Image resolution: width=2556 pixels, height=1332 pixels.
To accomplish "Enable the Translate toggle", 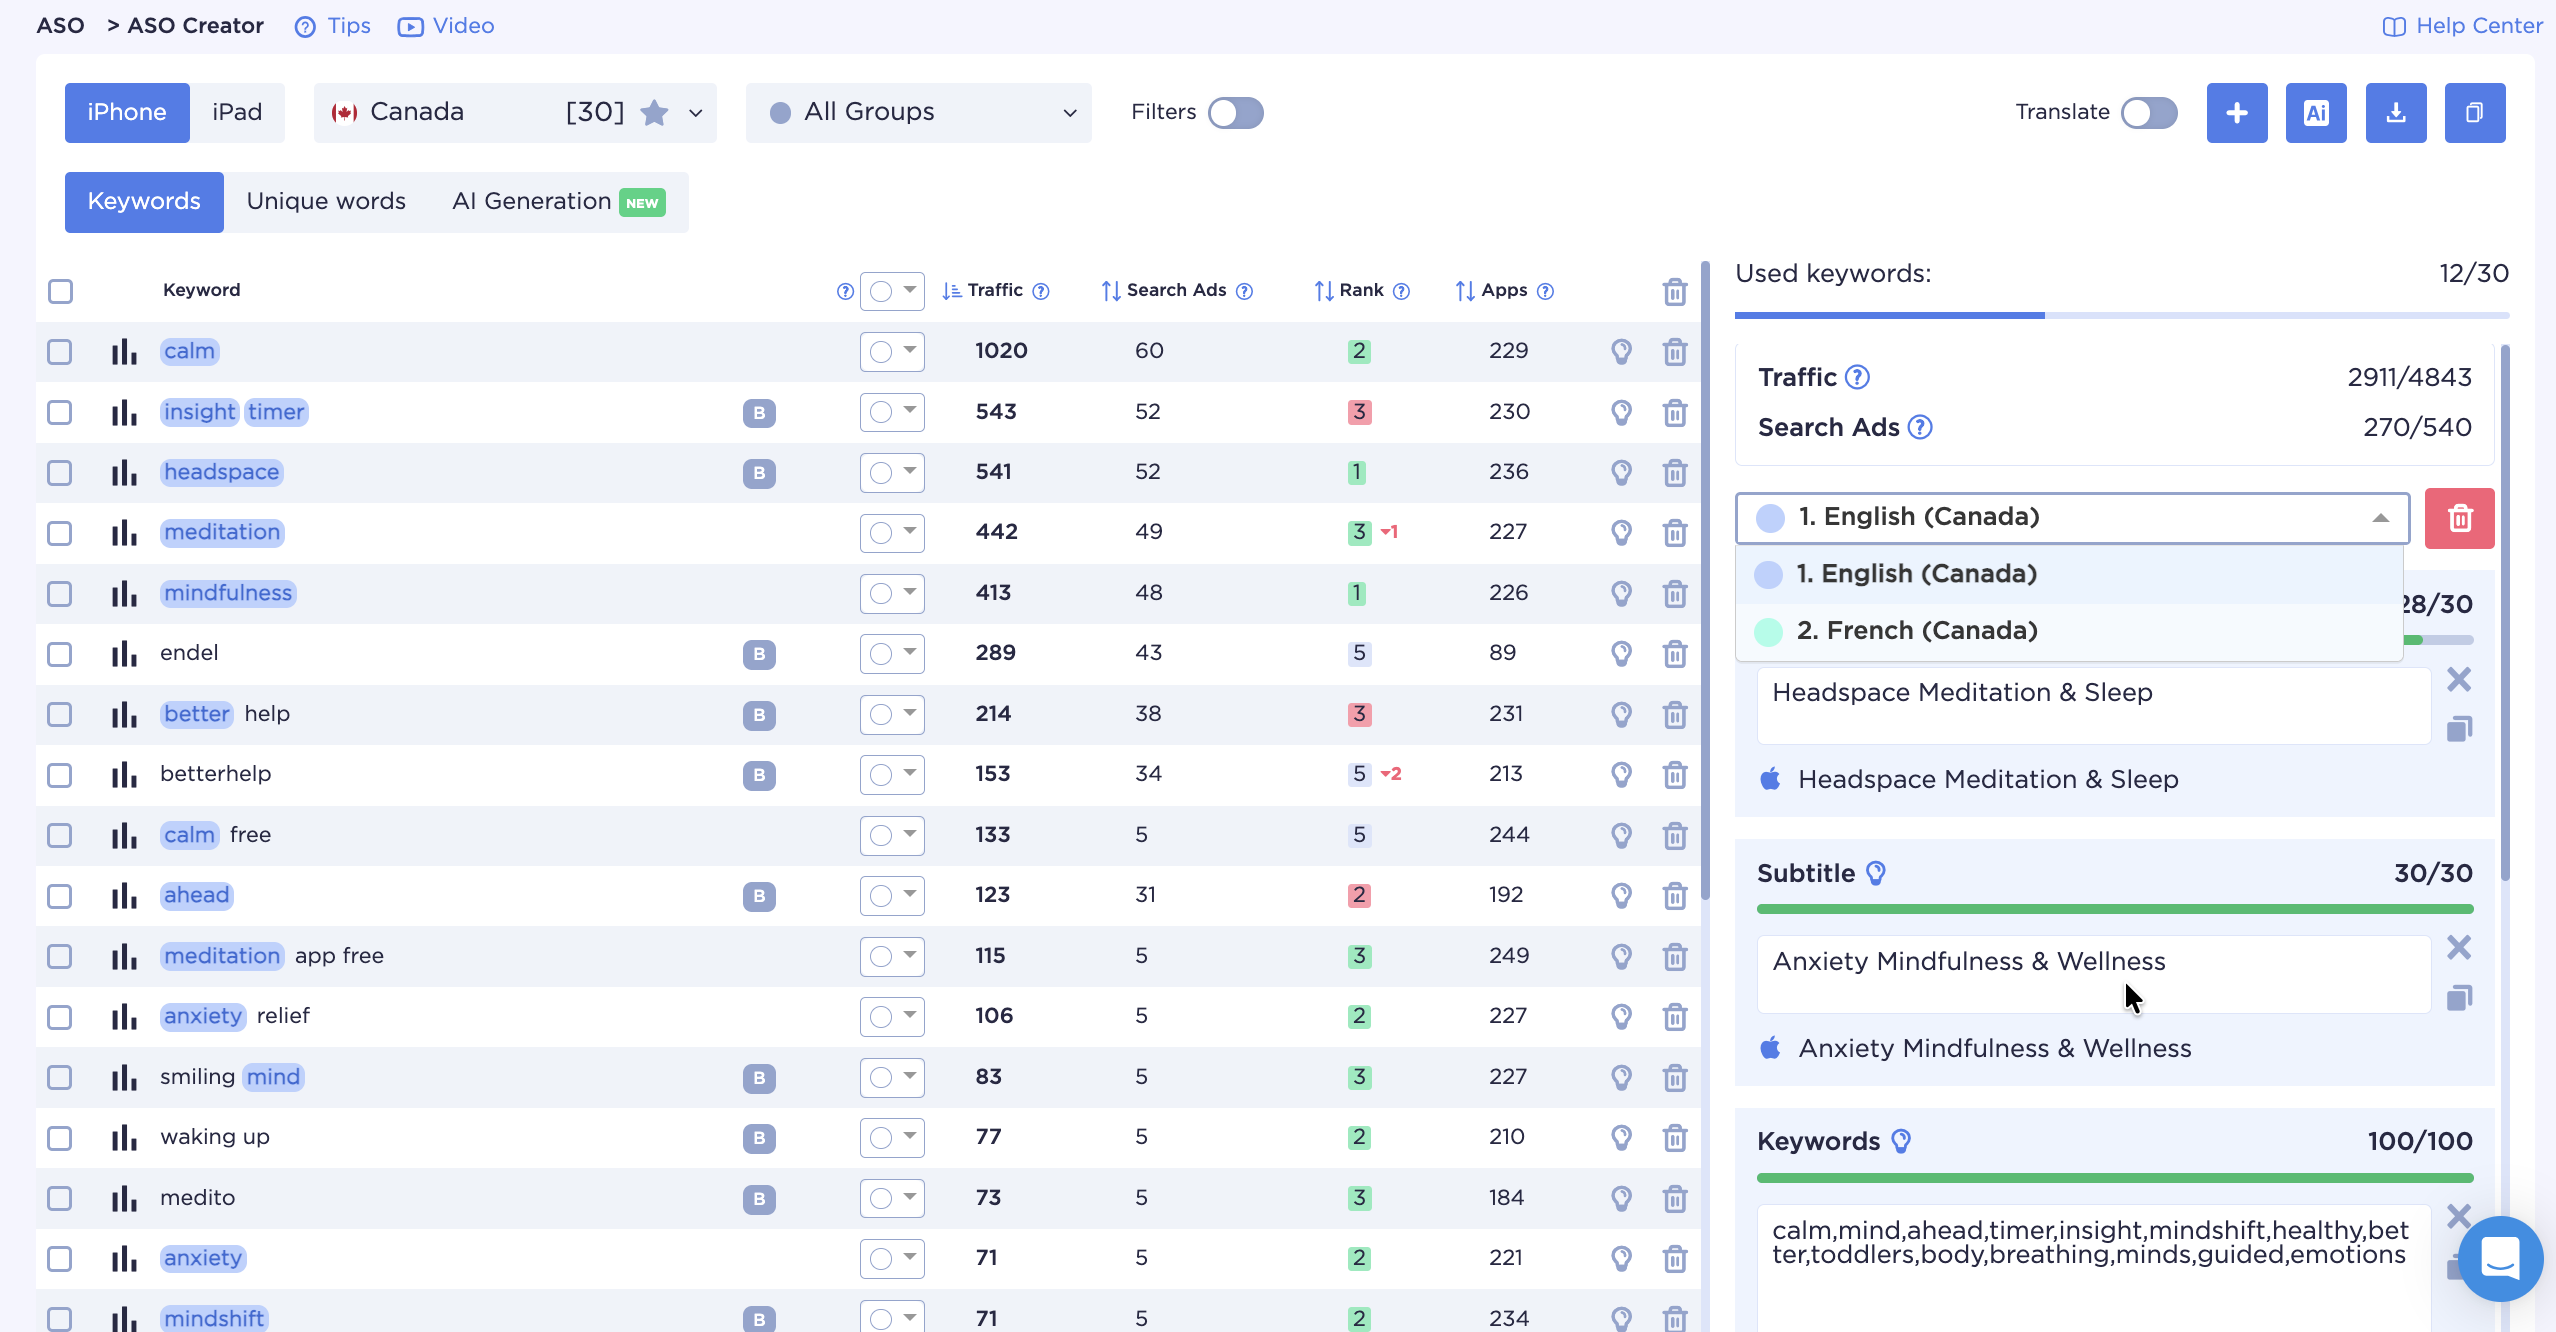I will click(2149, 113).
